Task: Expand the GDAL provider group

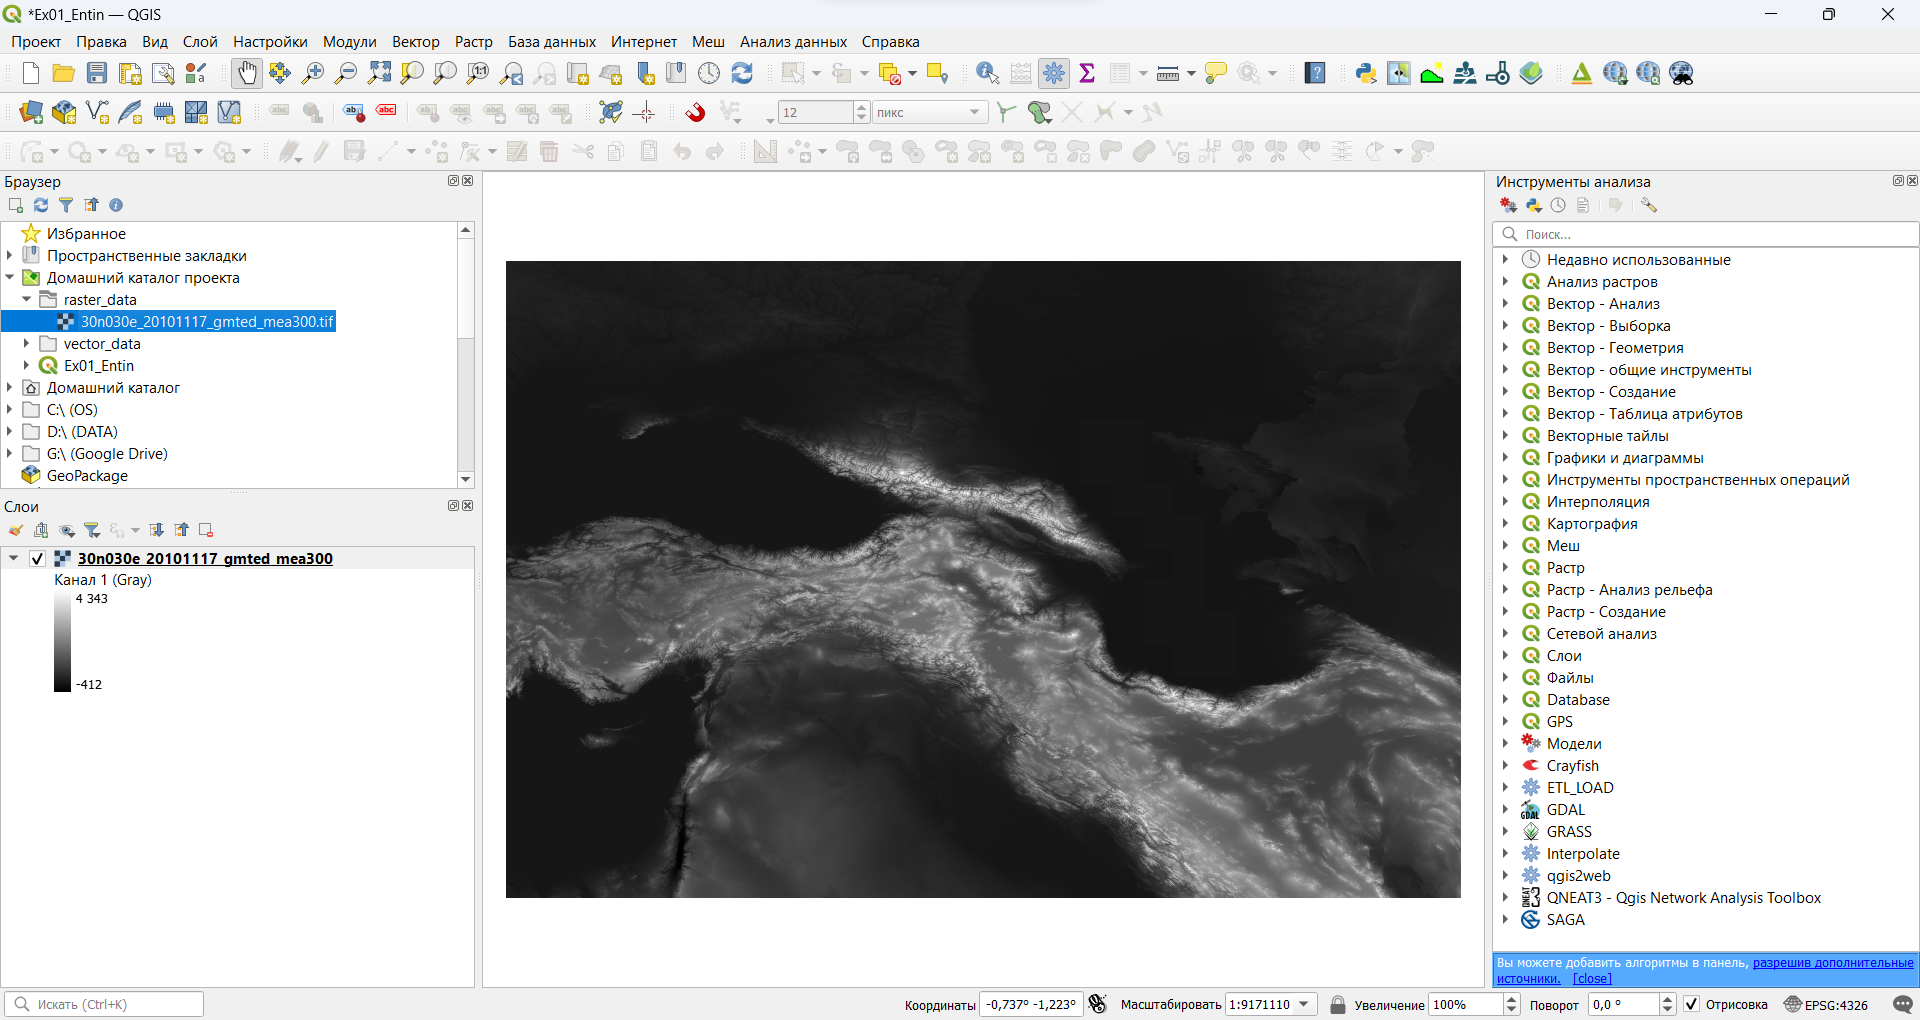Action: click(1504, 809)
